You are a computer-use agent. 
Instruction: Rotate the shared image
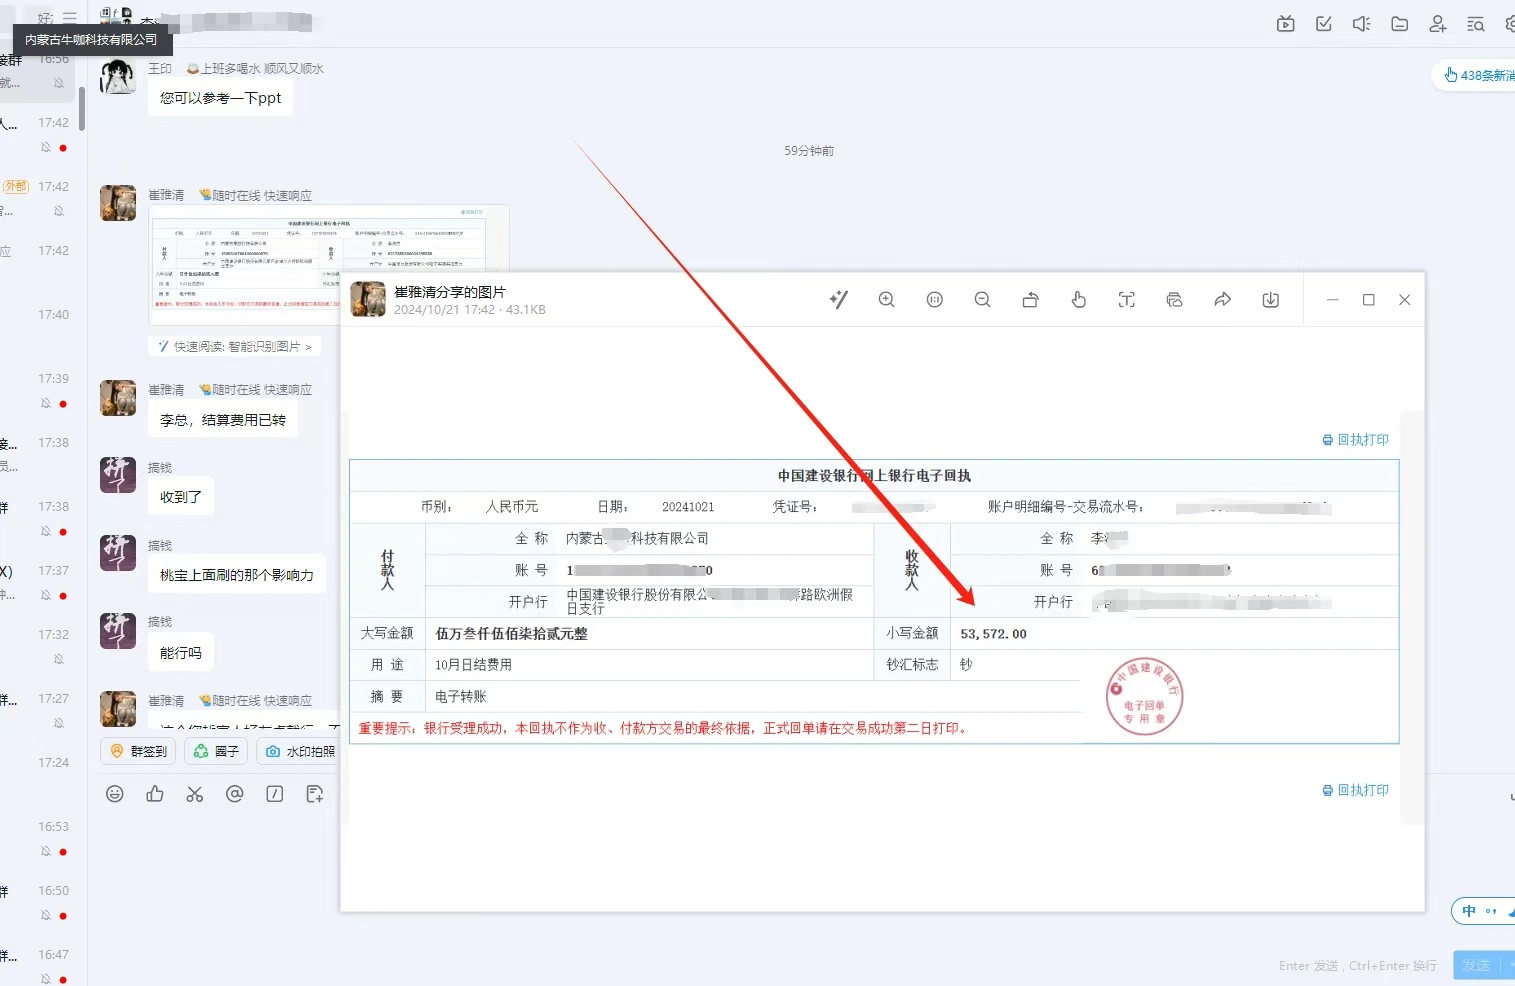point(1030,299)
